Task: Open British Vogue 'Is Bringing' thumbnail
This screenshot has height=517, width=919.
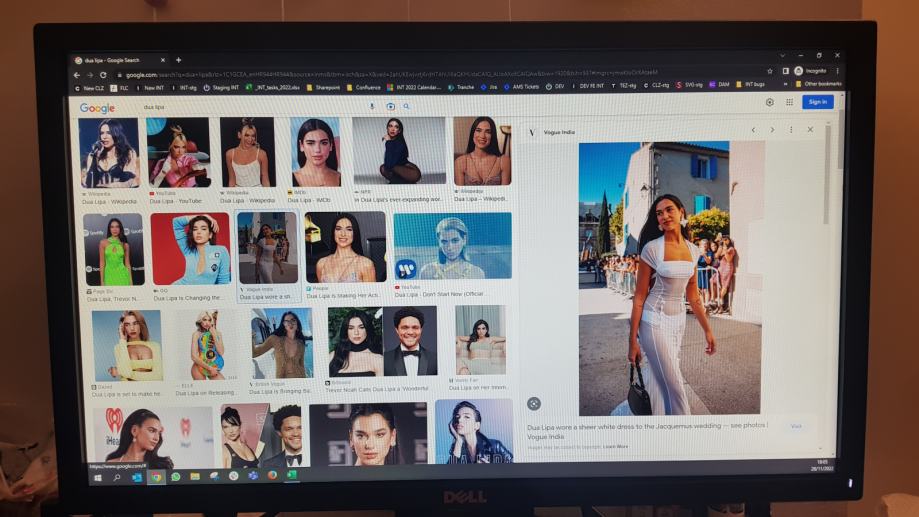Action: point(282,344)
